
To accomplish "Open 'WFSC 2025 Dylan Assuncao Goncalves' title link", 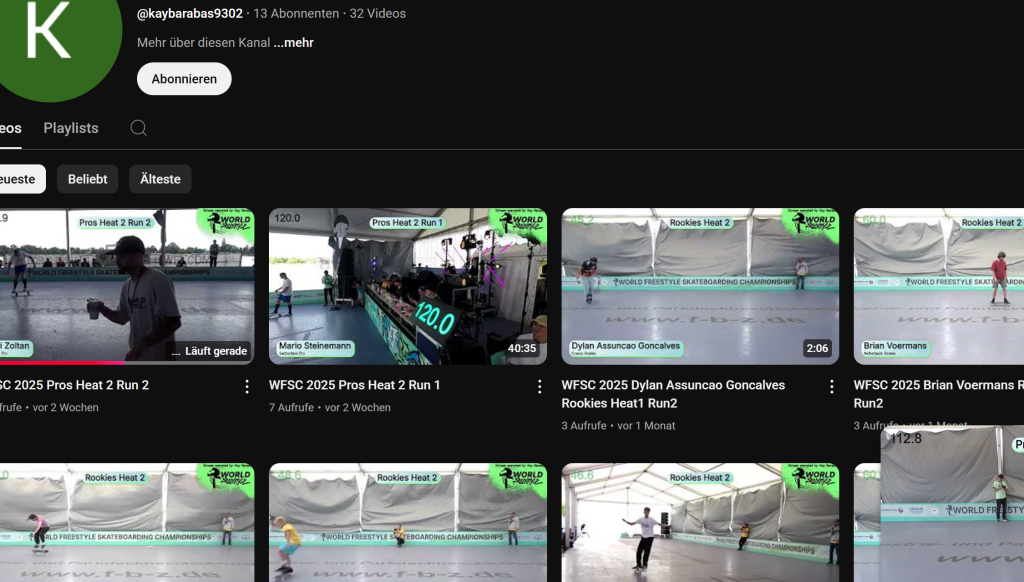I will point(673,385).
